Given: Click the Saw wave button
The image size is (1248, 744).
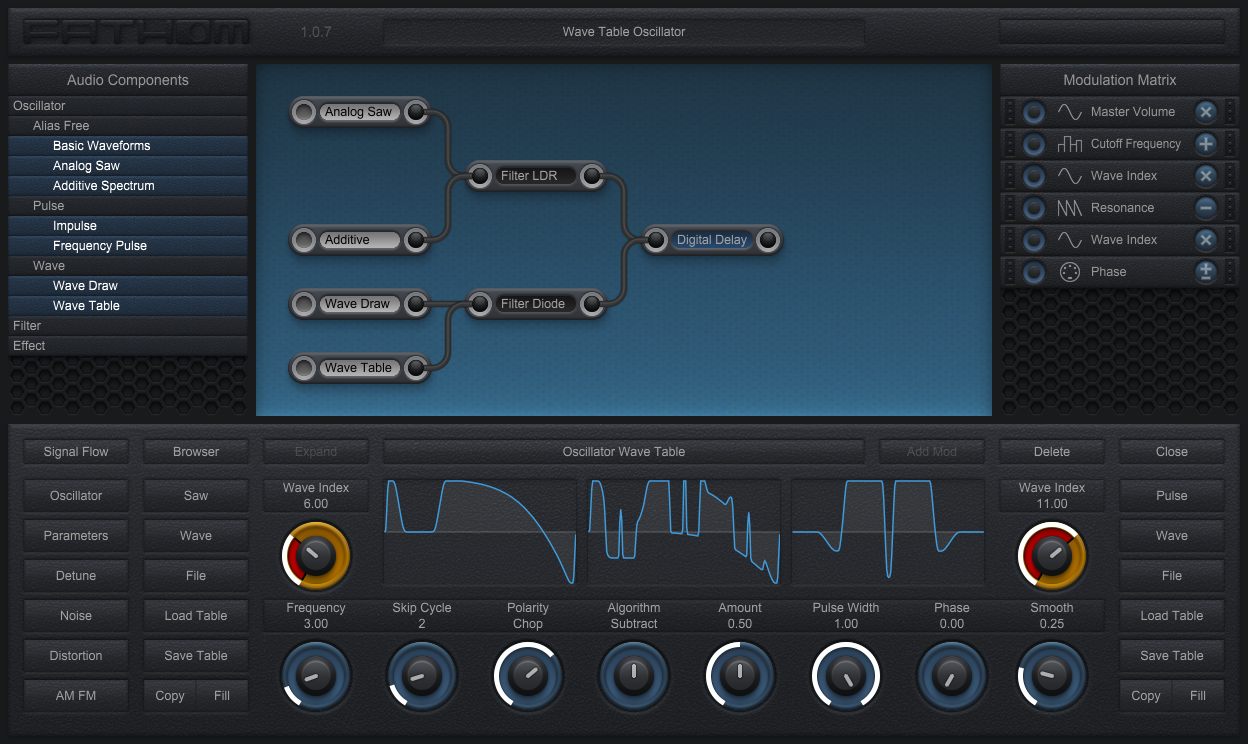Looking at the screenshot, I should [x=196, y=496].
